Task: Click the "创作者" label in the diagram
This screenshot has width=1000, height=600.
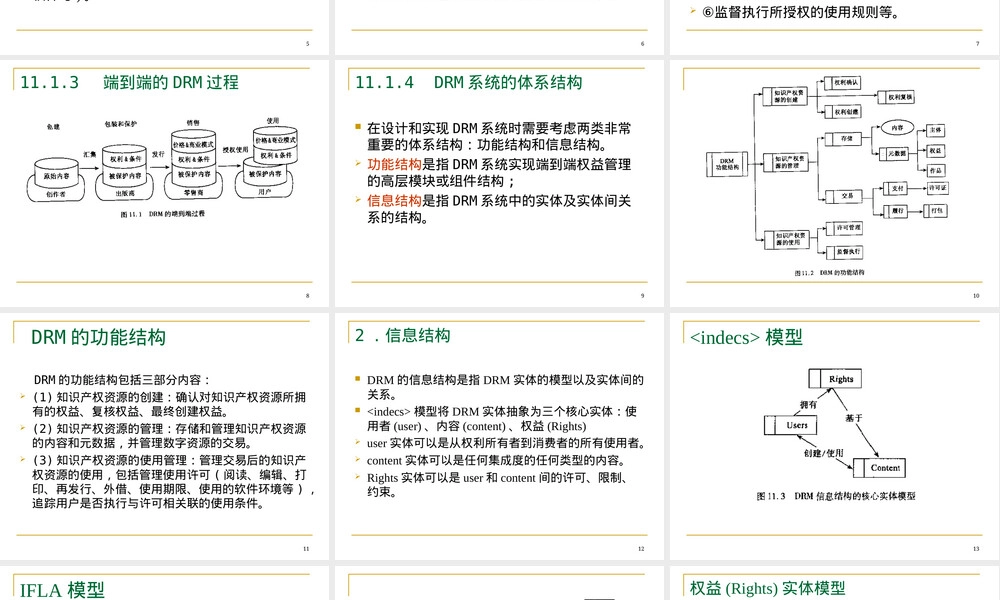Action: pos(55,194)
